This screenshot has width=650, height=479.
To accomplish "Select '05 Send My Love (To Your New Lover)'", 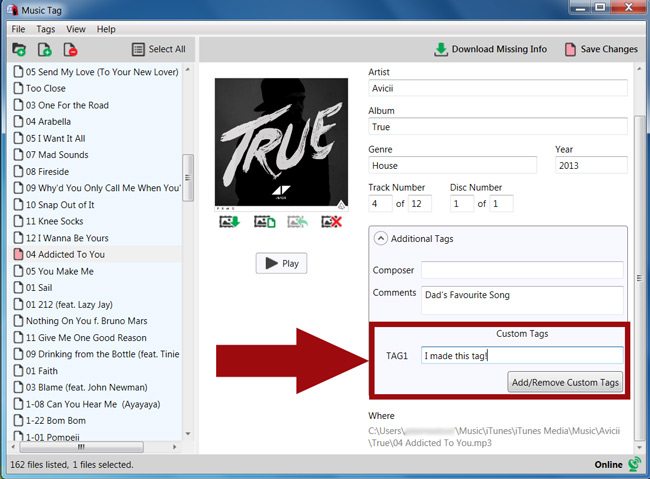I will click(102, 72).
